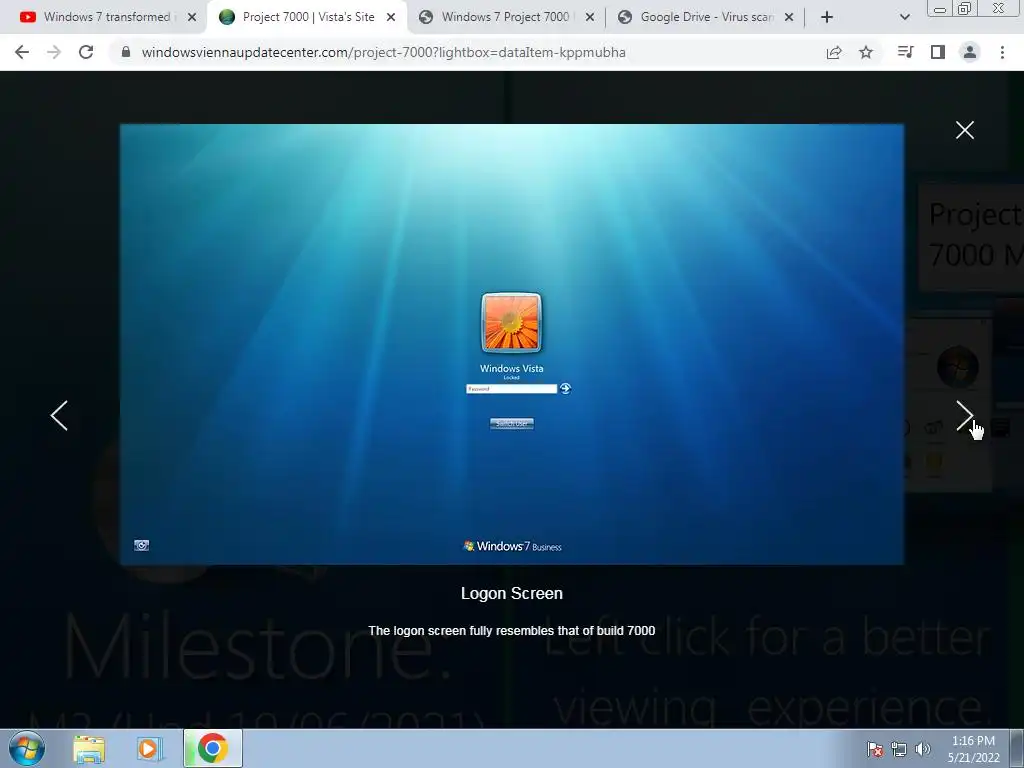Click the Chrome taskbar icon
1024x768 pixels.
pyautogui.click(x=213, y=748)
